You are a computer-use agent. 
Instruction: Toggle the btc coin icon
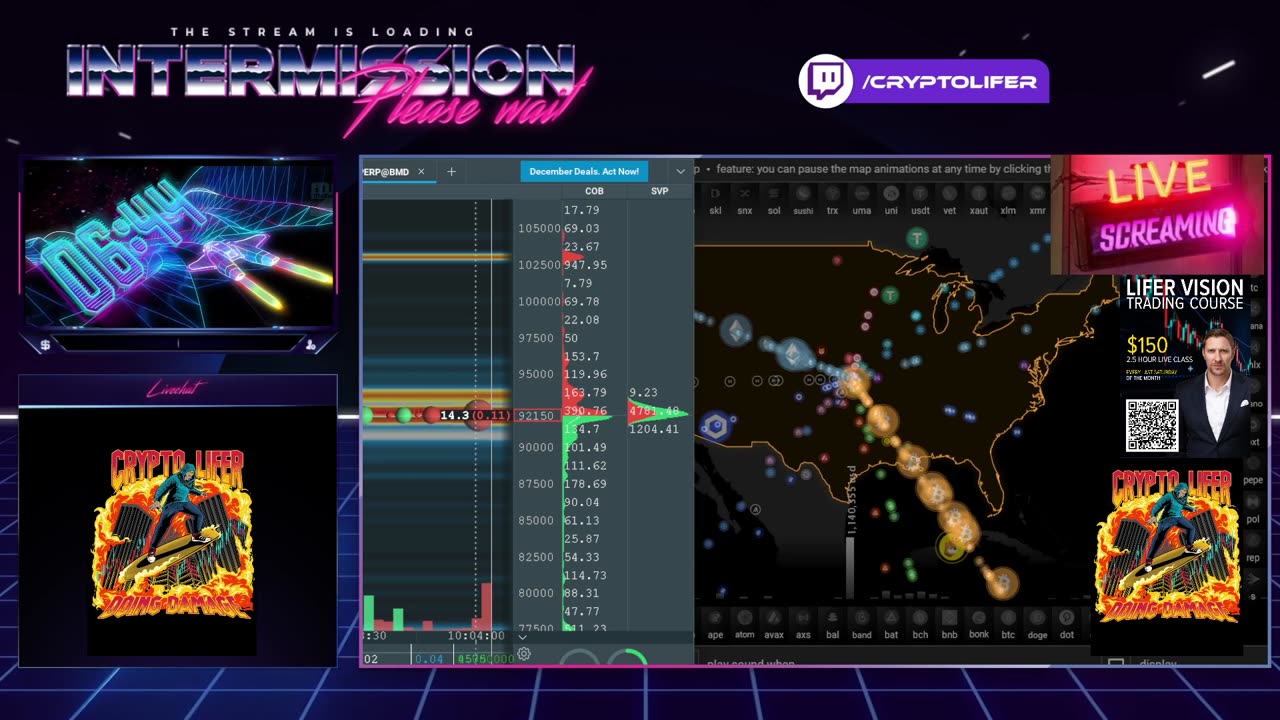pyautogui.click(x=1008, y=618)
